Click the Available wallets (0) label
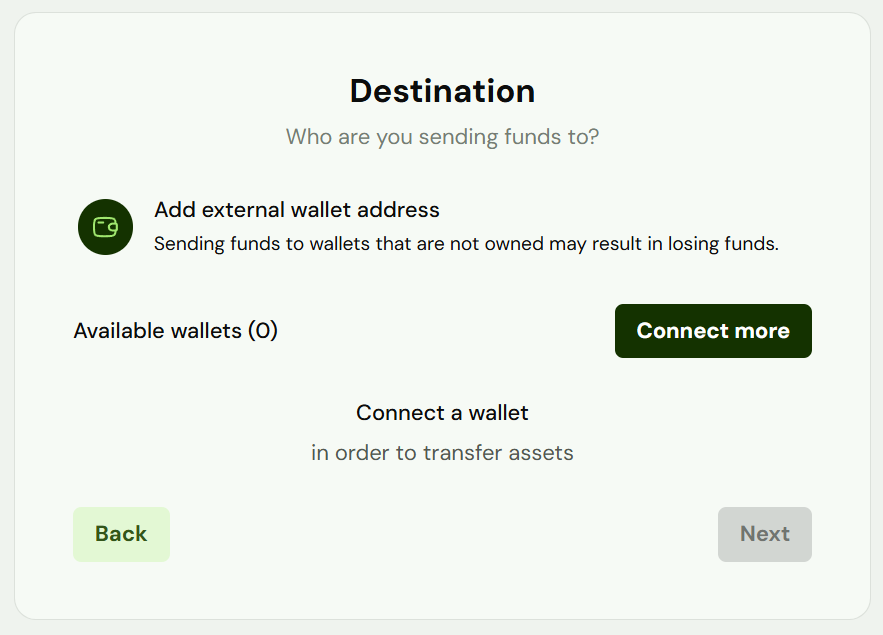The image size is (883, 635). pos(175,331)
